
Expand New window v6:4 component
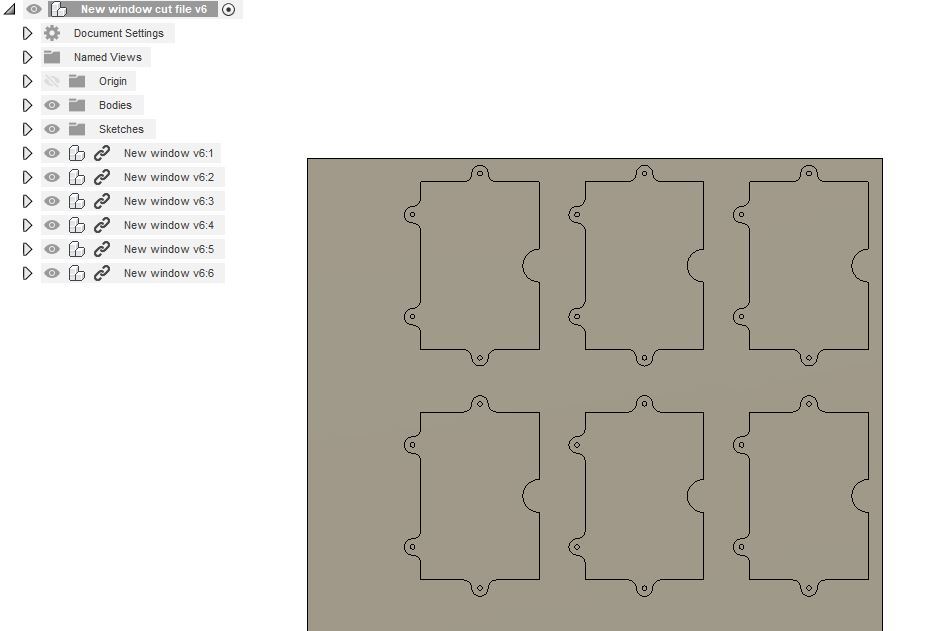point(27,225)
